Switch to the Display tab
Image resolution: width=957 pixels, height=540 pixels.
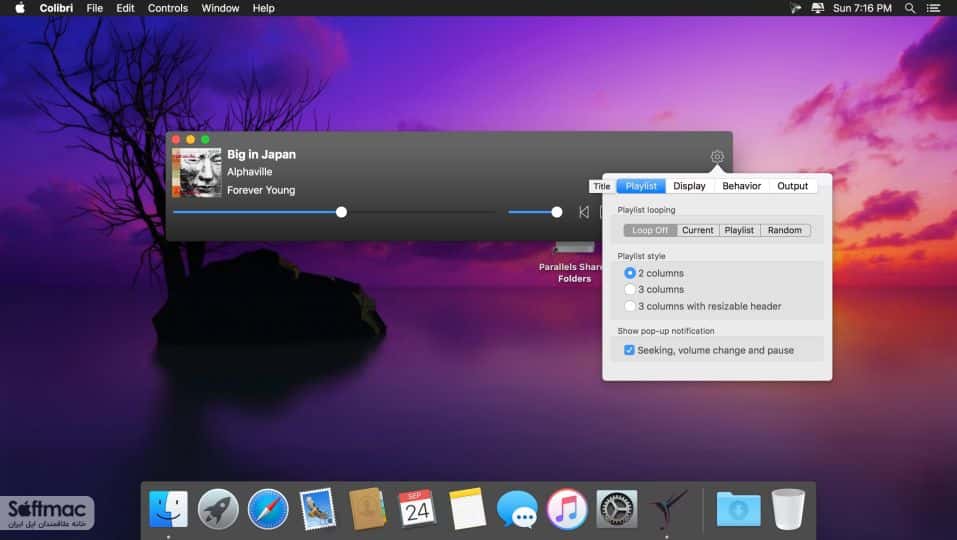[x=689, y=185]
